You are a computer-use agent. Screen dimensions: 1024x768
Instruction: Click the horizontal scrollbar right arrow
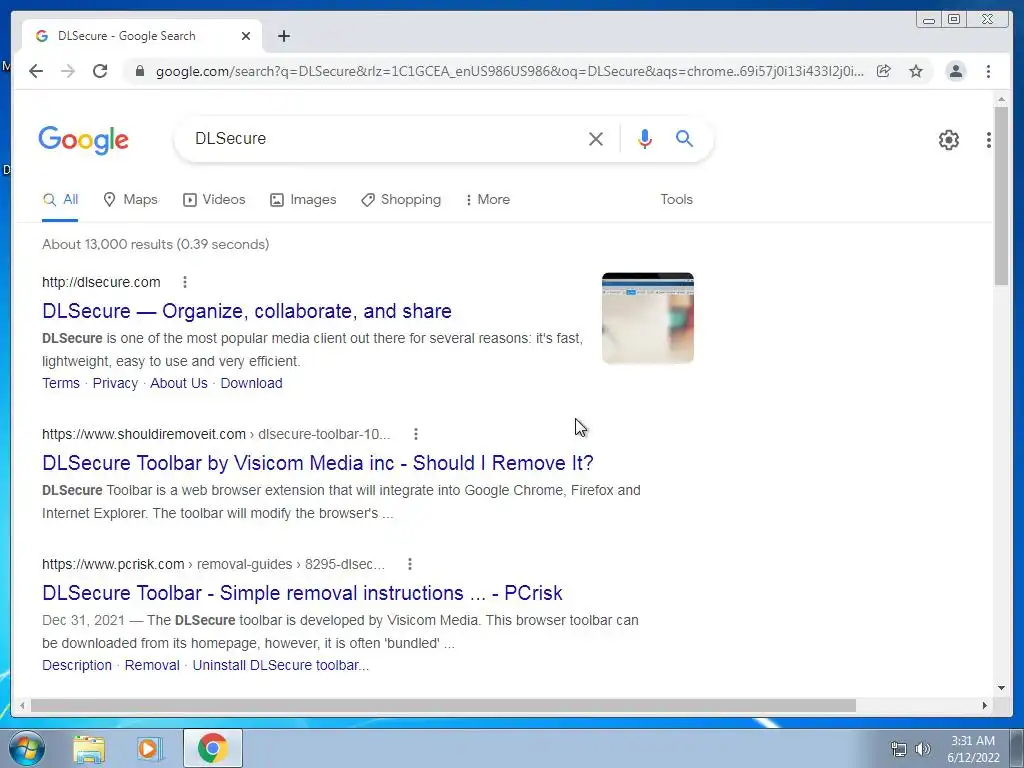pos(985,706)
